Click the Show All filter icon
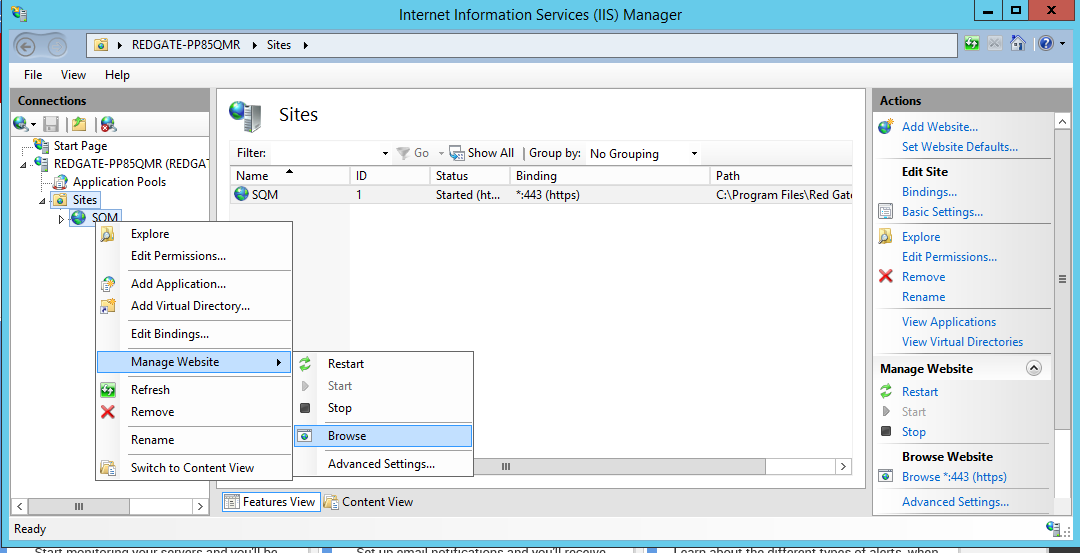 (457, 153)
